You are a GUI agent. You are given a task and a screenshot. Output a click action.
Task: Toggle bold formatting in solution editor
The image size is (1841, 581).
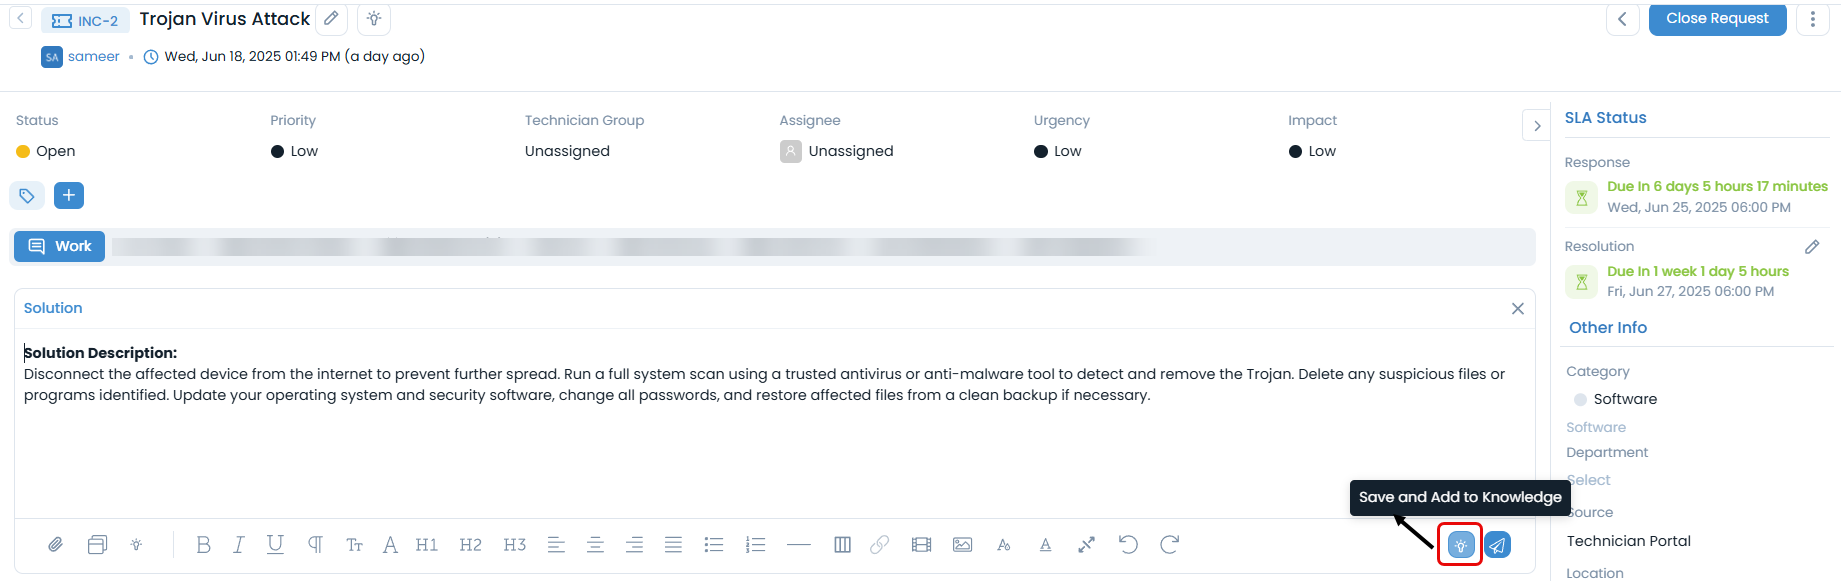pos(203,545)
